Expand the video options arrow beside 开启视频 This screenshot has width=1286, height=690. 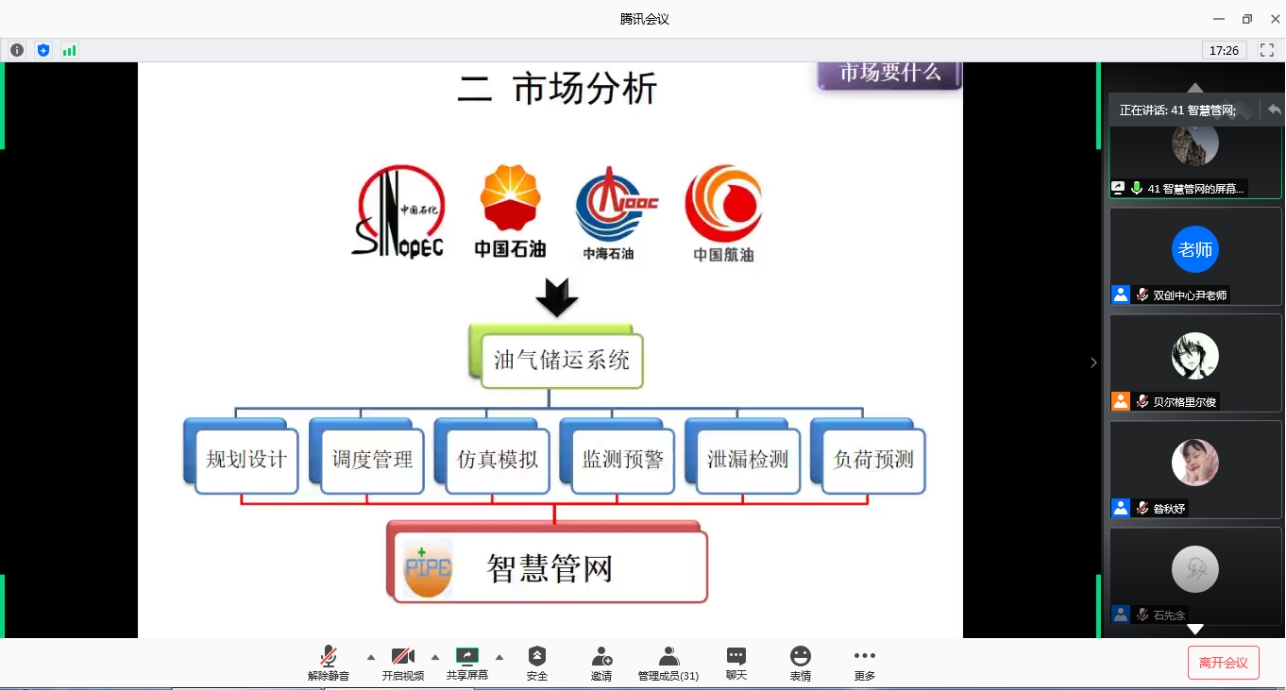click(435, 657)
